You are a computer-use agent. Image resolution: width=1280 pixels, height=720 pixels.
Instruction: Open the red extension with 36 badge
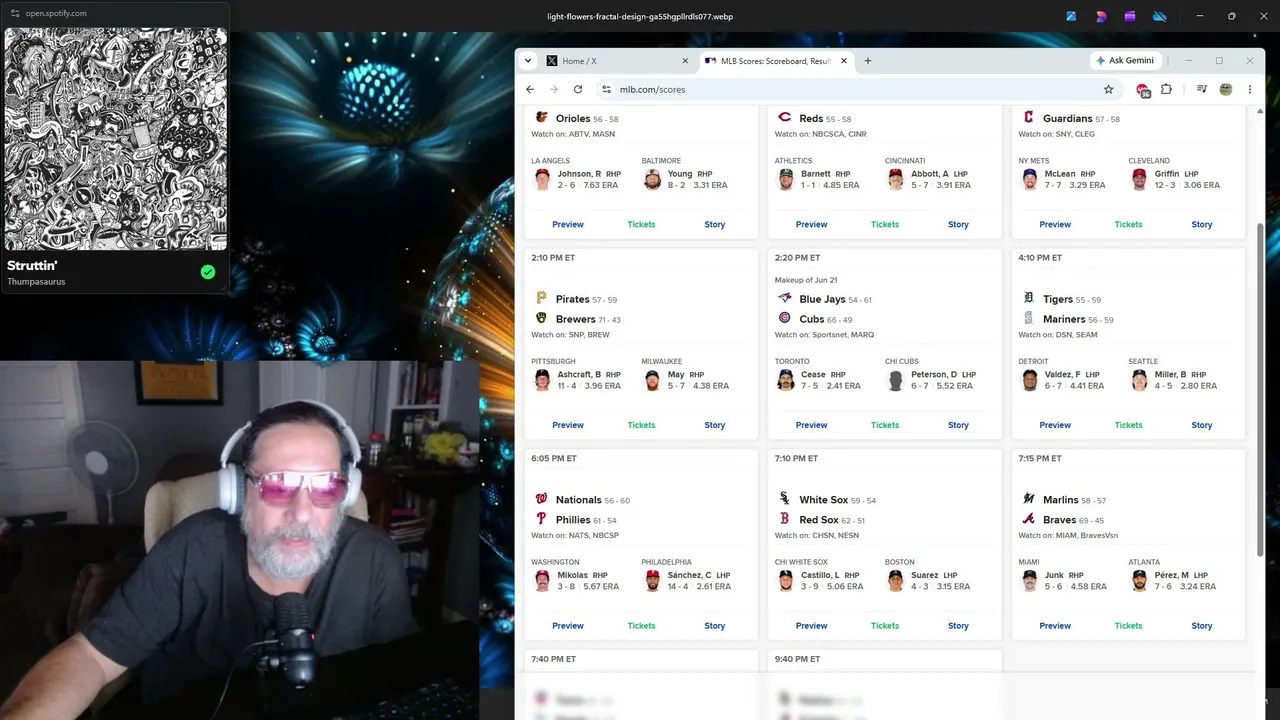[1143, 90]
